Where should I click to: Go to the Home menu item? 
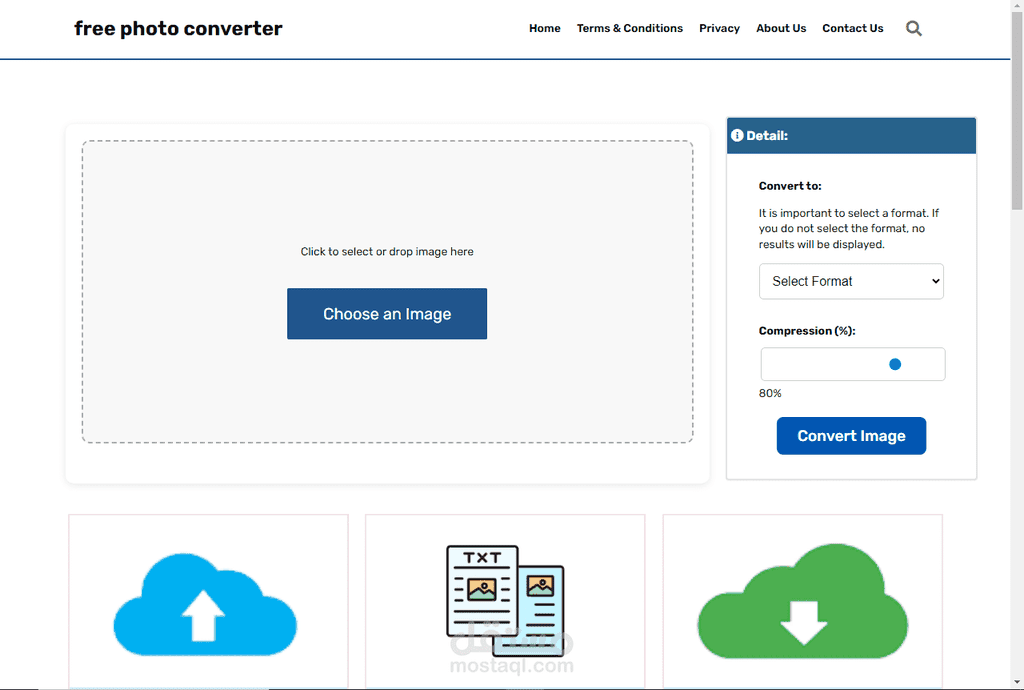(545, 29)
